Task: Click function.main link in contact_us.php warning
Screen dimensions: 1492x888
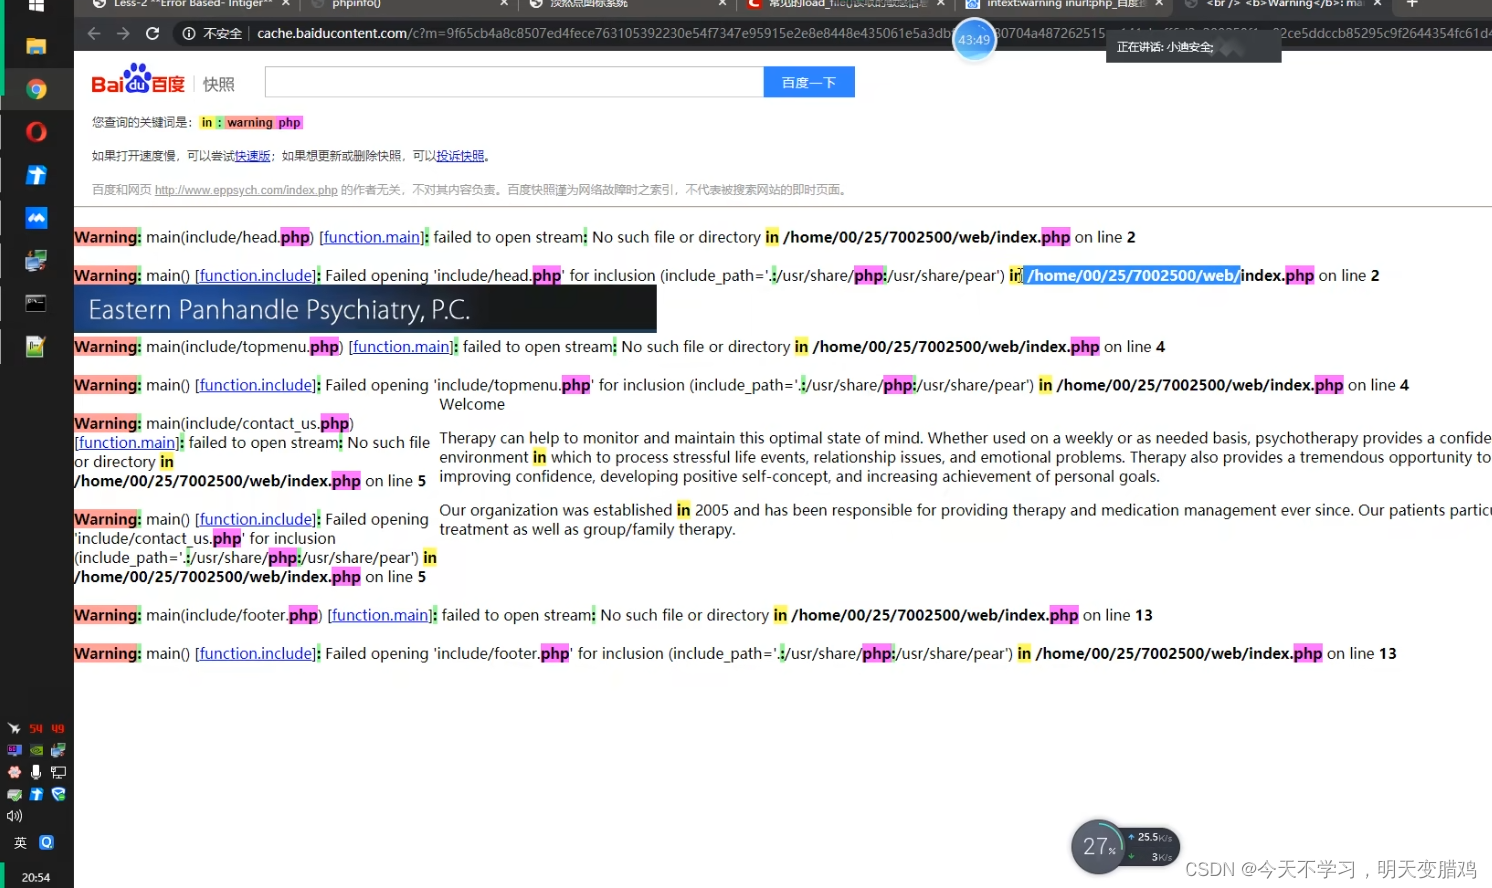Action: tap(127, 442)
